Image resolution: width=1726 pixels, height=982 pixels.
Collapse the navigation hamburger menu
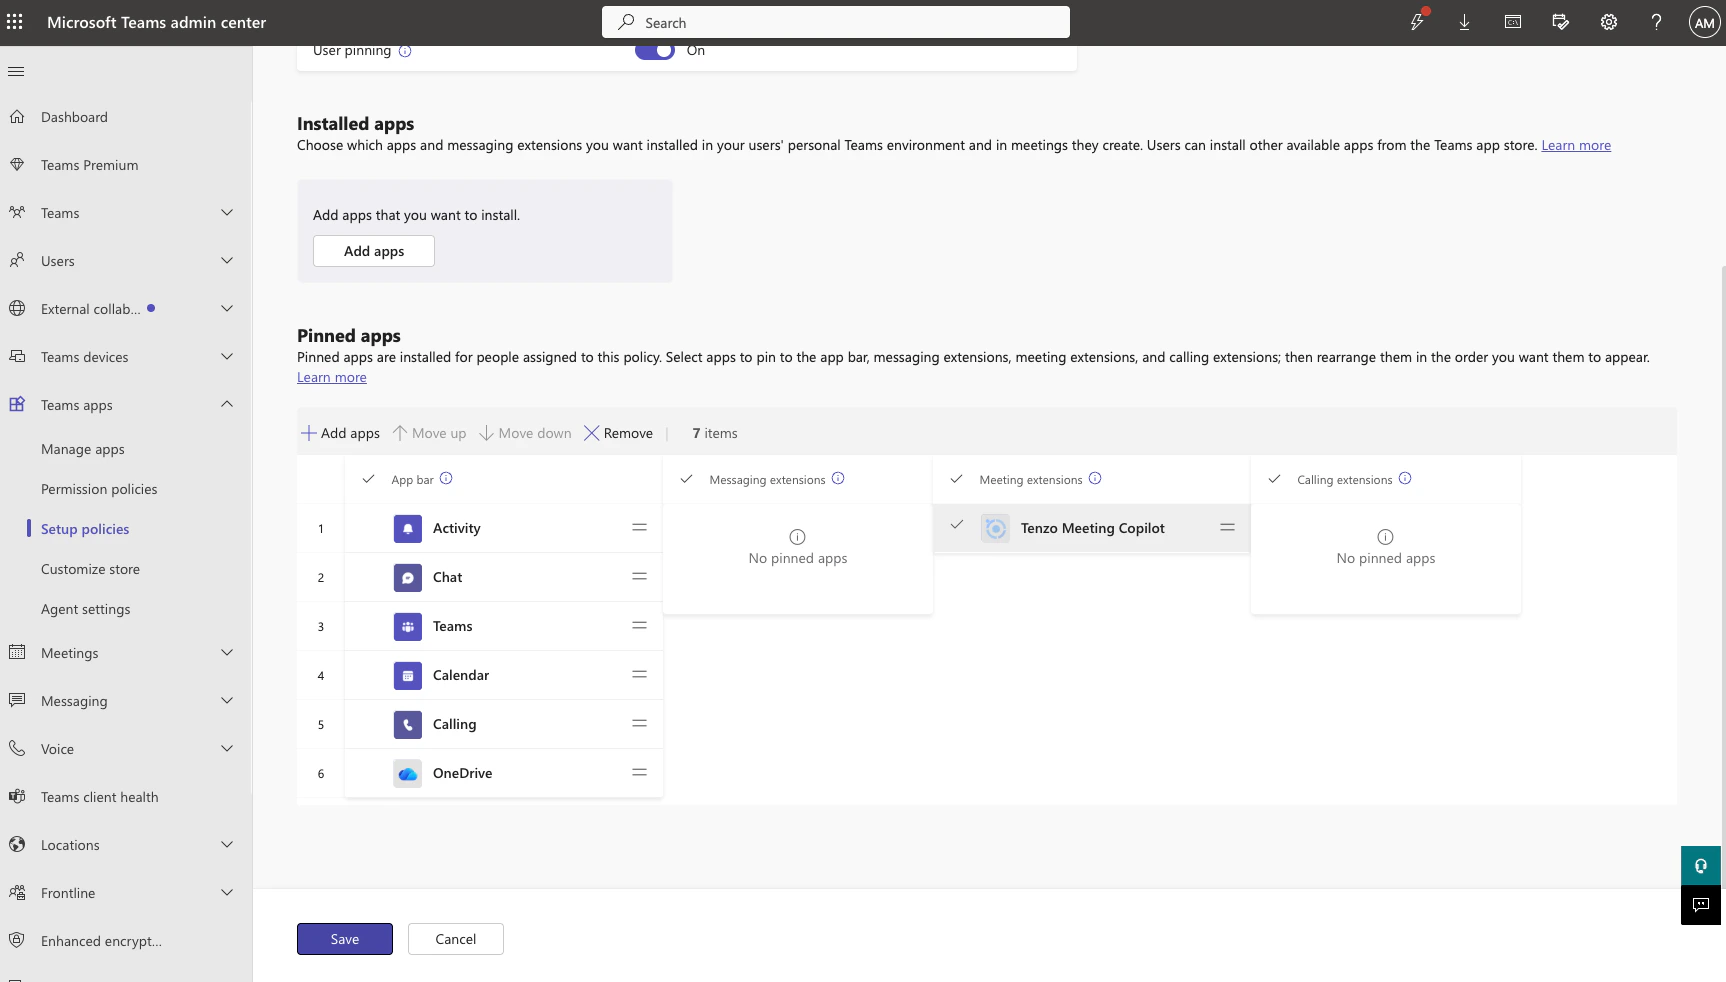point(16,71)
